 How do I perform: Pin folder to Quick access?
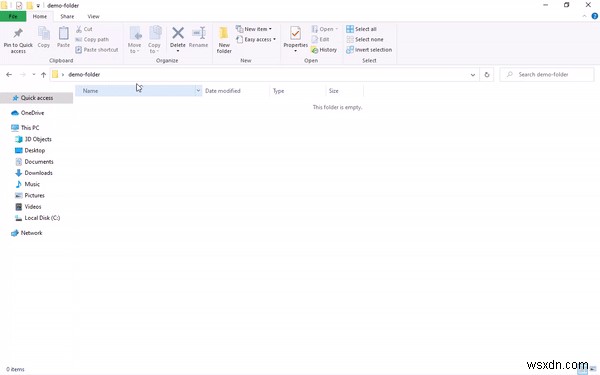click(18, 40)
